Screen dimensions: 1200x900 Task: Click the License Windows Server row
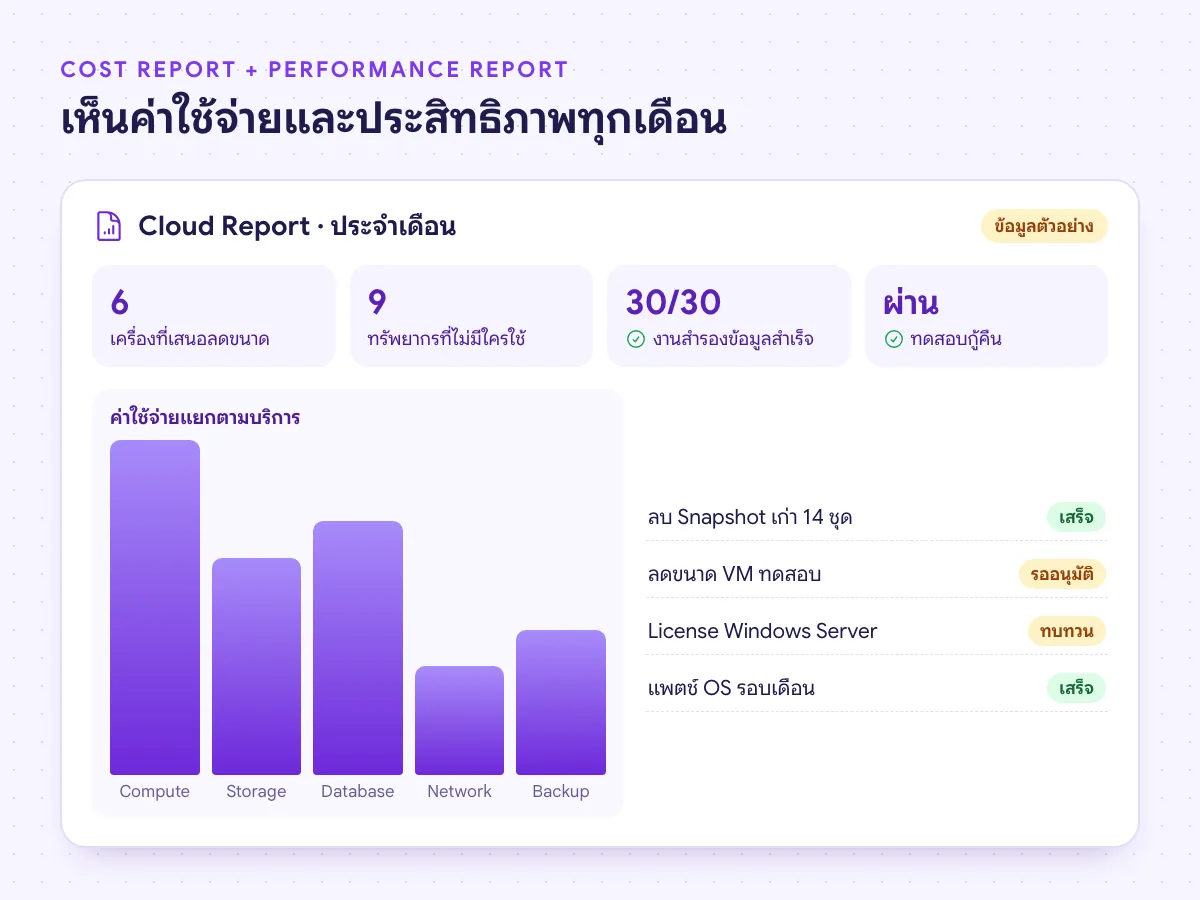877,631
